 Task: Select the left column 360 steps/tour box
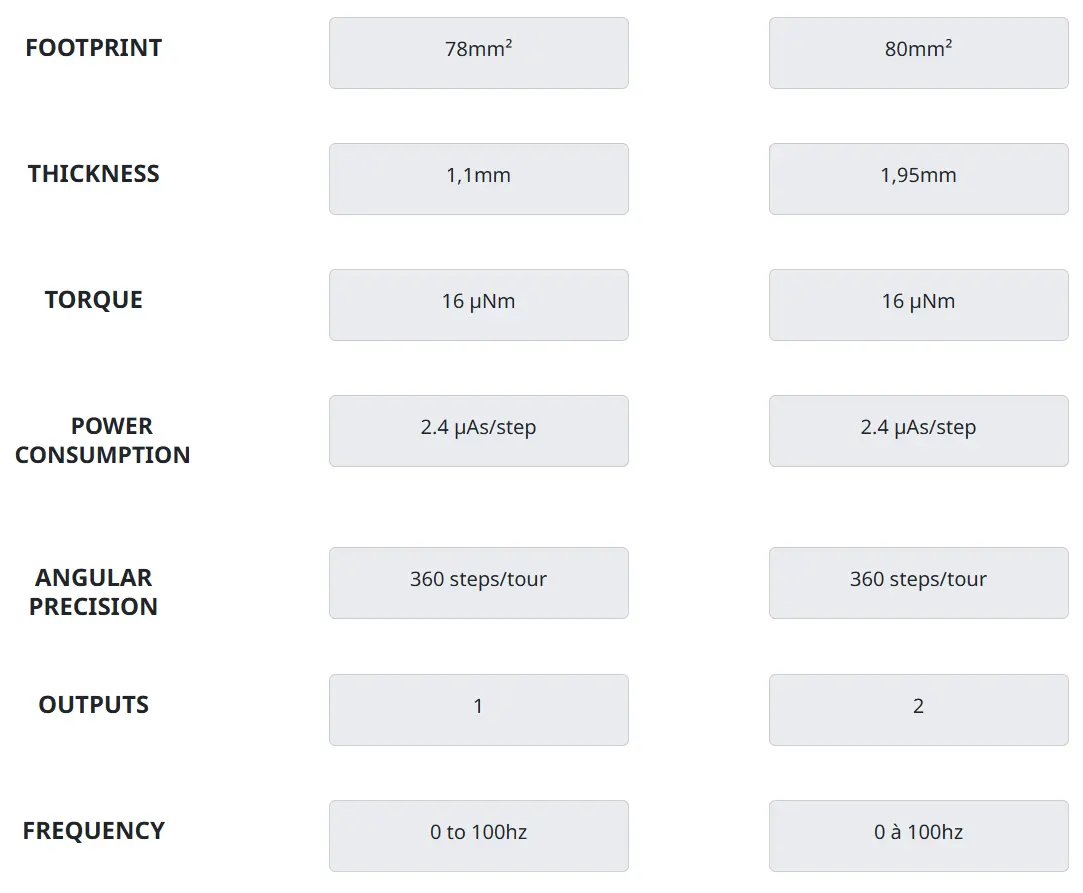tap(478, 583)
